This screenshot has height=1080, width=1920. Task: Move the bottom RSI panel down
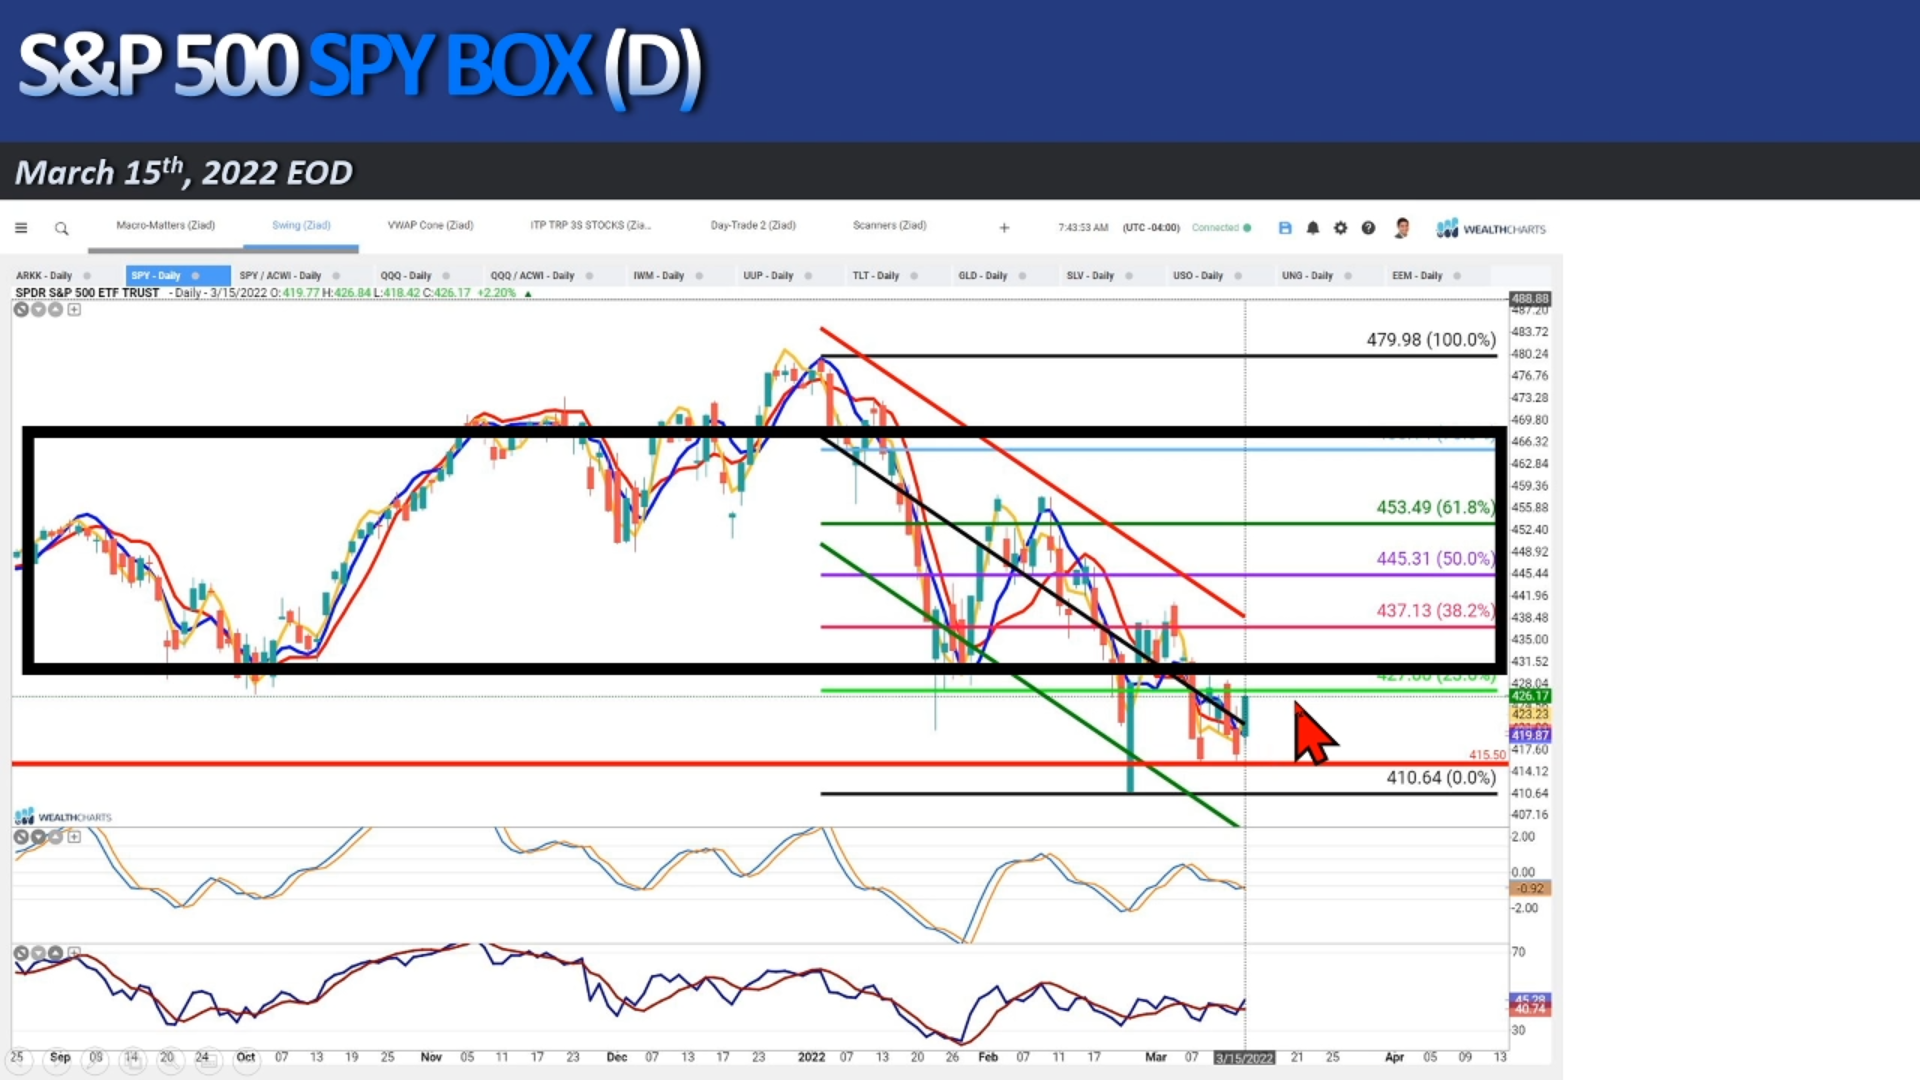pos(38,953)
